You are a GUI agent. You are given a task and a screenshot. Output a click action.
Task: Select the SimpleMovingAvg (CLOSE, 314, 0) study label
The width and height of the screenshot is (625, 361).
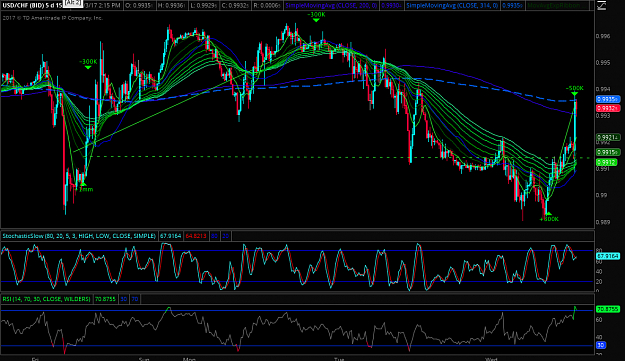tap(452, 6)
